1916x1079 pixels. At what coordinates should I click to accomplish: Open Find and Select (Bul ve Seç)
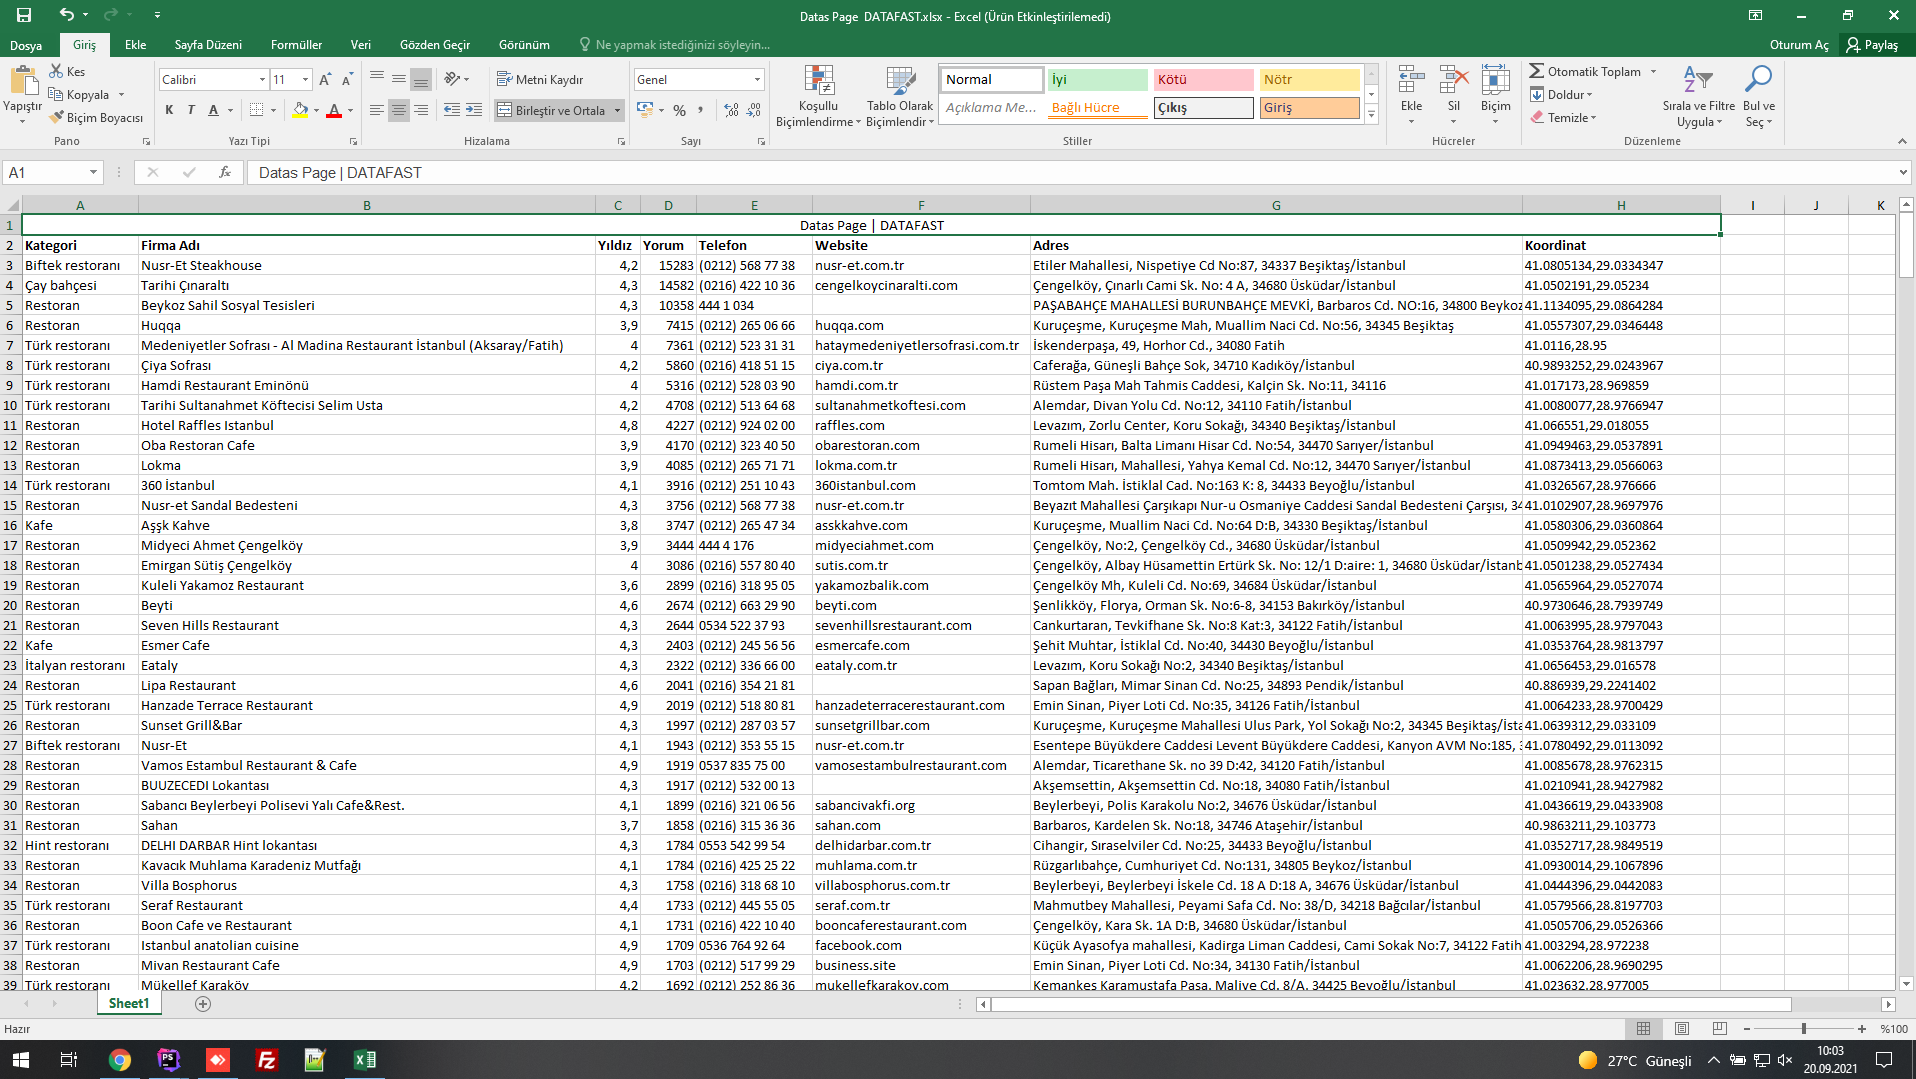tap(1758, 97)
